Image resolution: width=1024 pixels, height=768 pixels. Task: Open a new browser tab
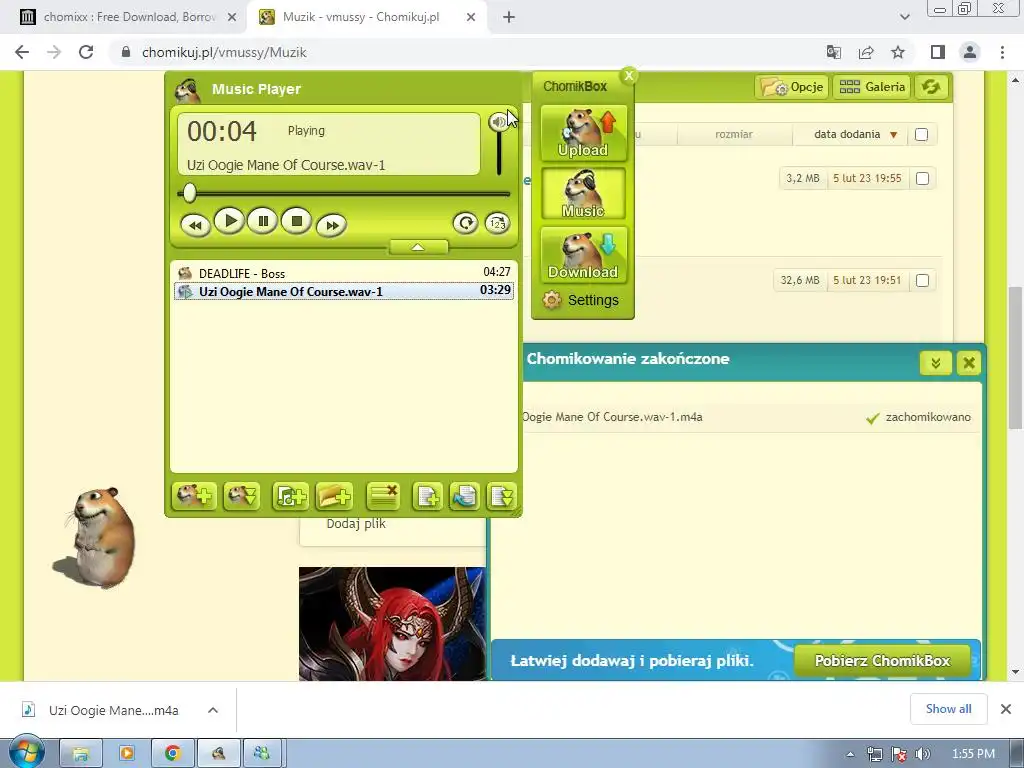[x=509, y=18]
